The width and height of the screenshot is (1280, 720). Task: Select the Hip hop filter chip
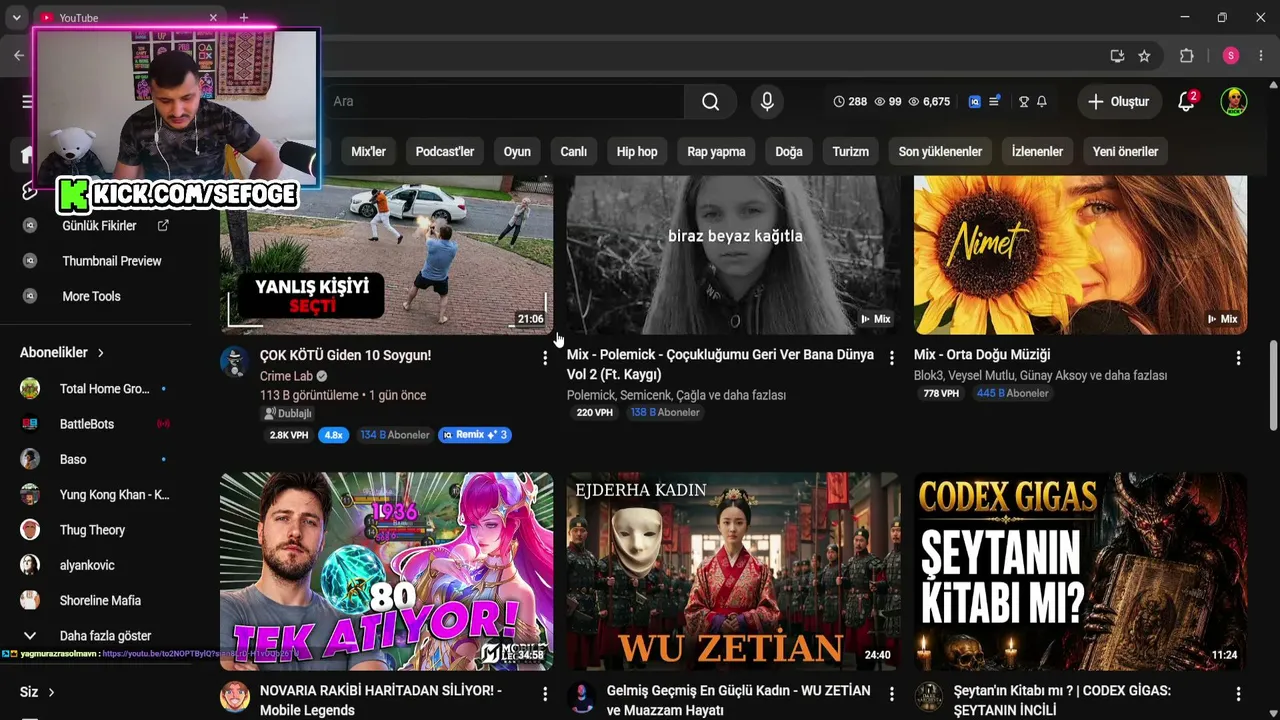pyautogui.click(x=637, y=152)
